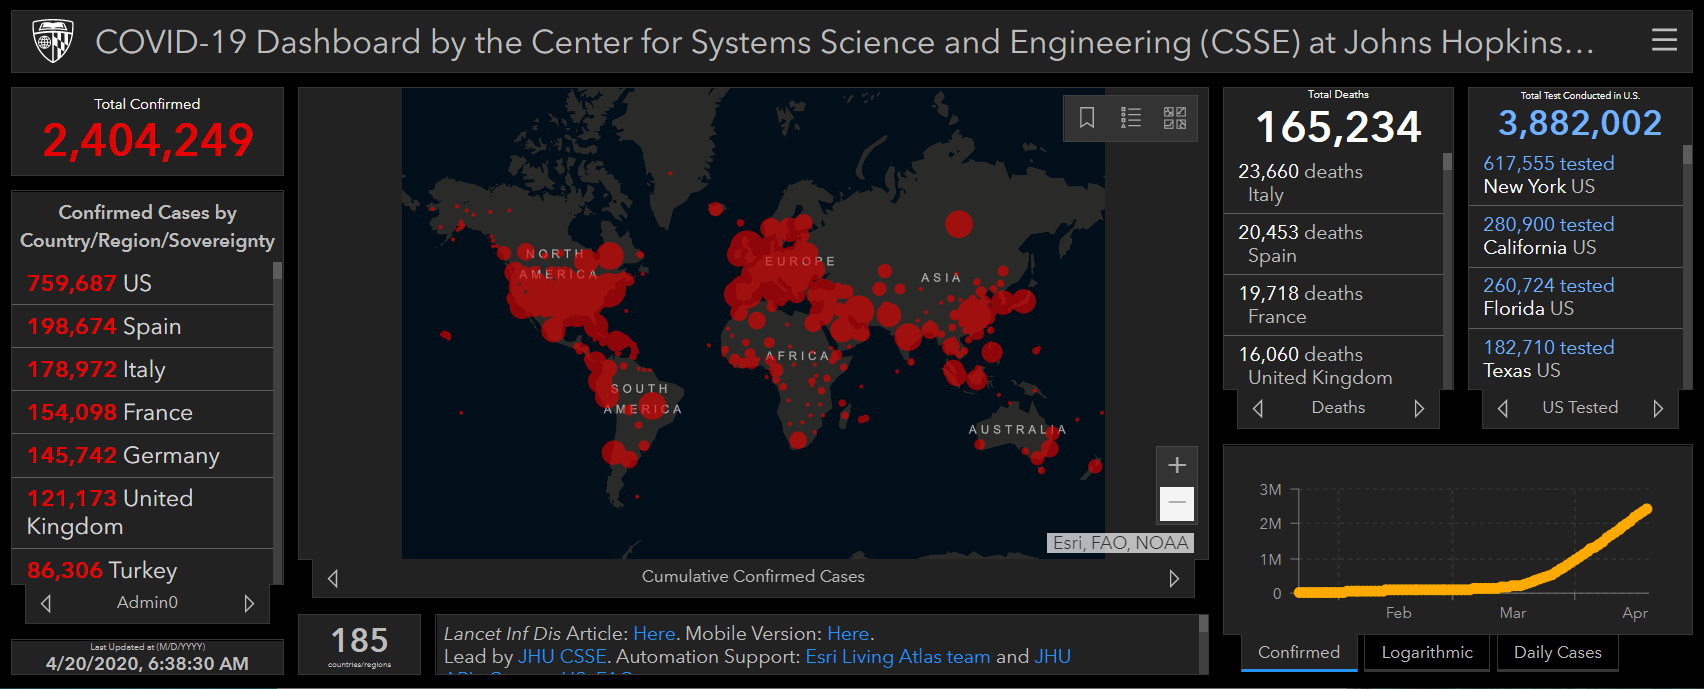Select United Kingdom 121,173 row
Screen dimensions: 1704x689
tap(142, 512)
